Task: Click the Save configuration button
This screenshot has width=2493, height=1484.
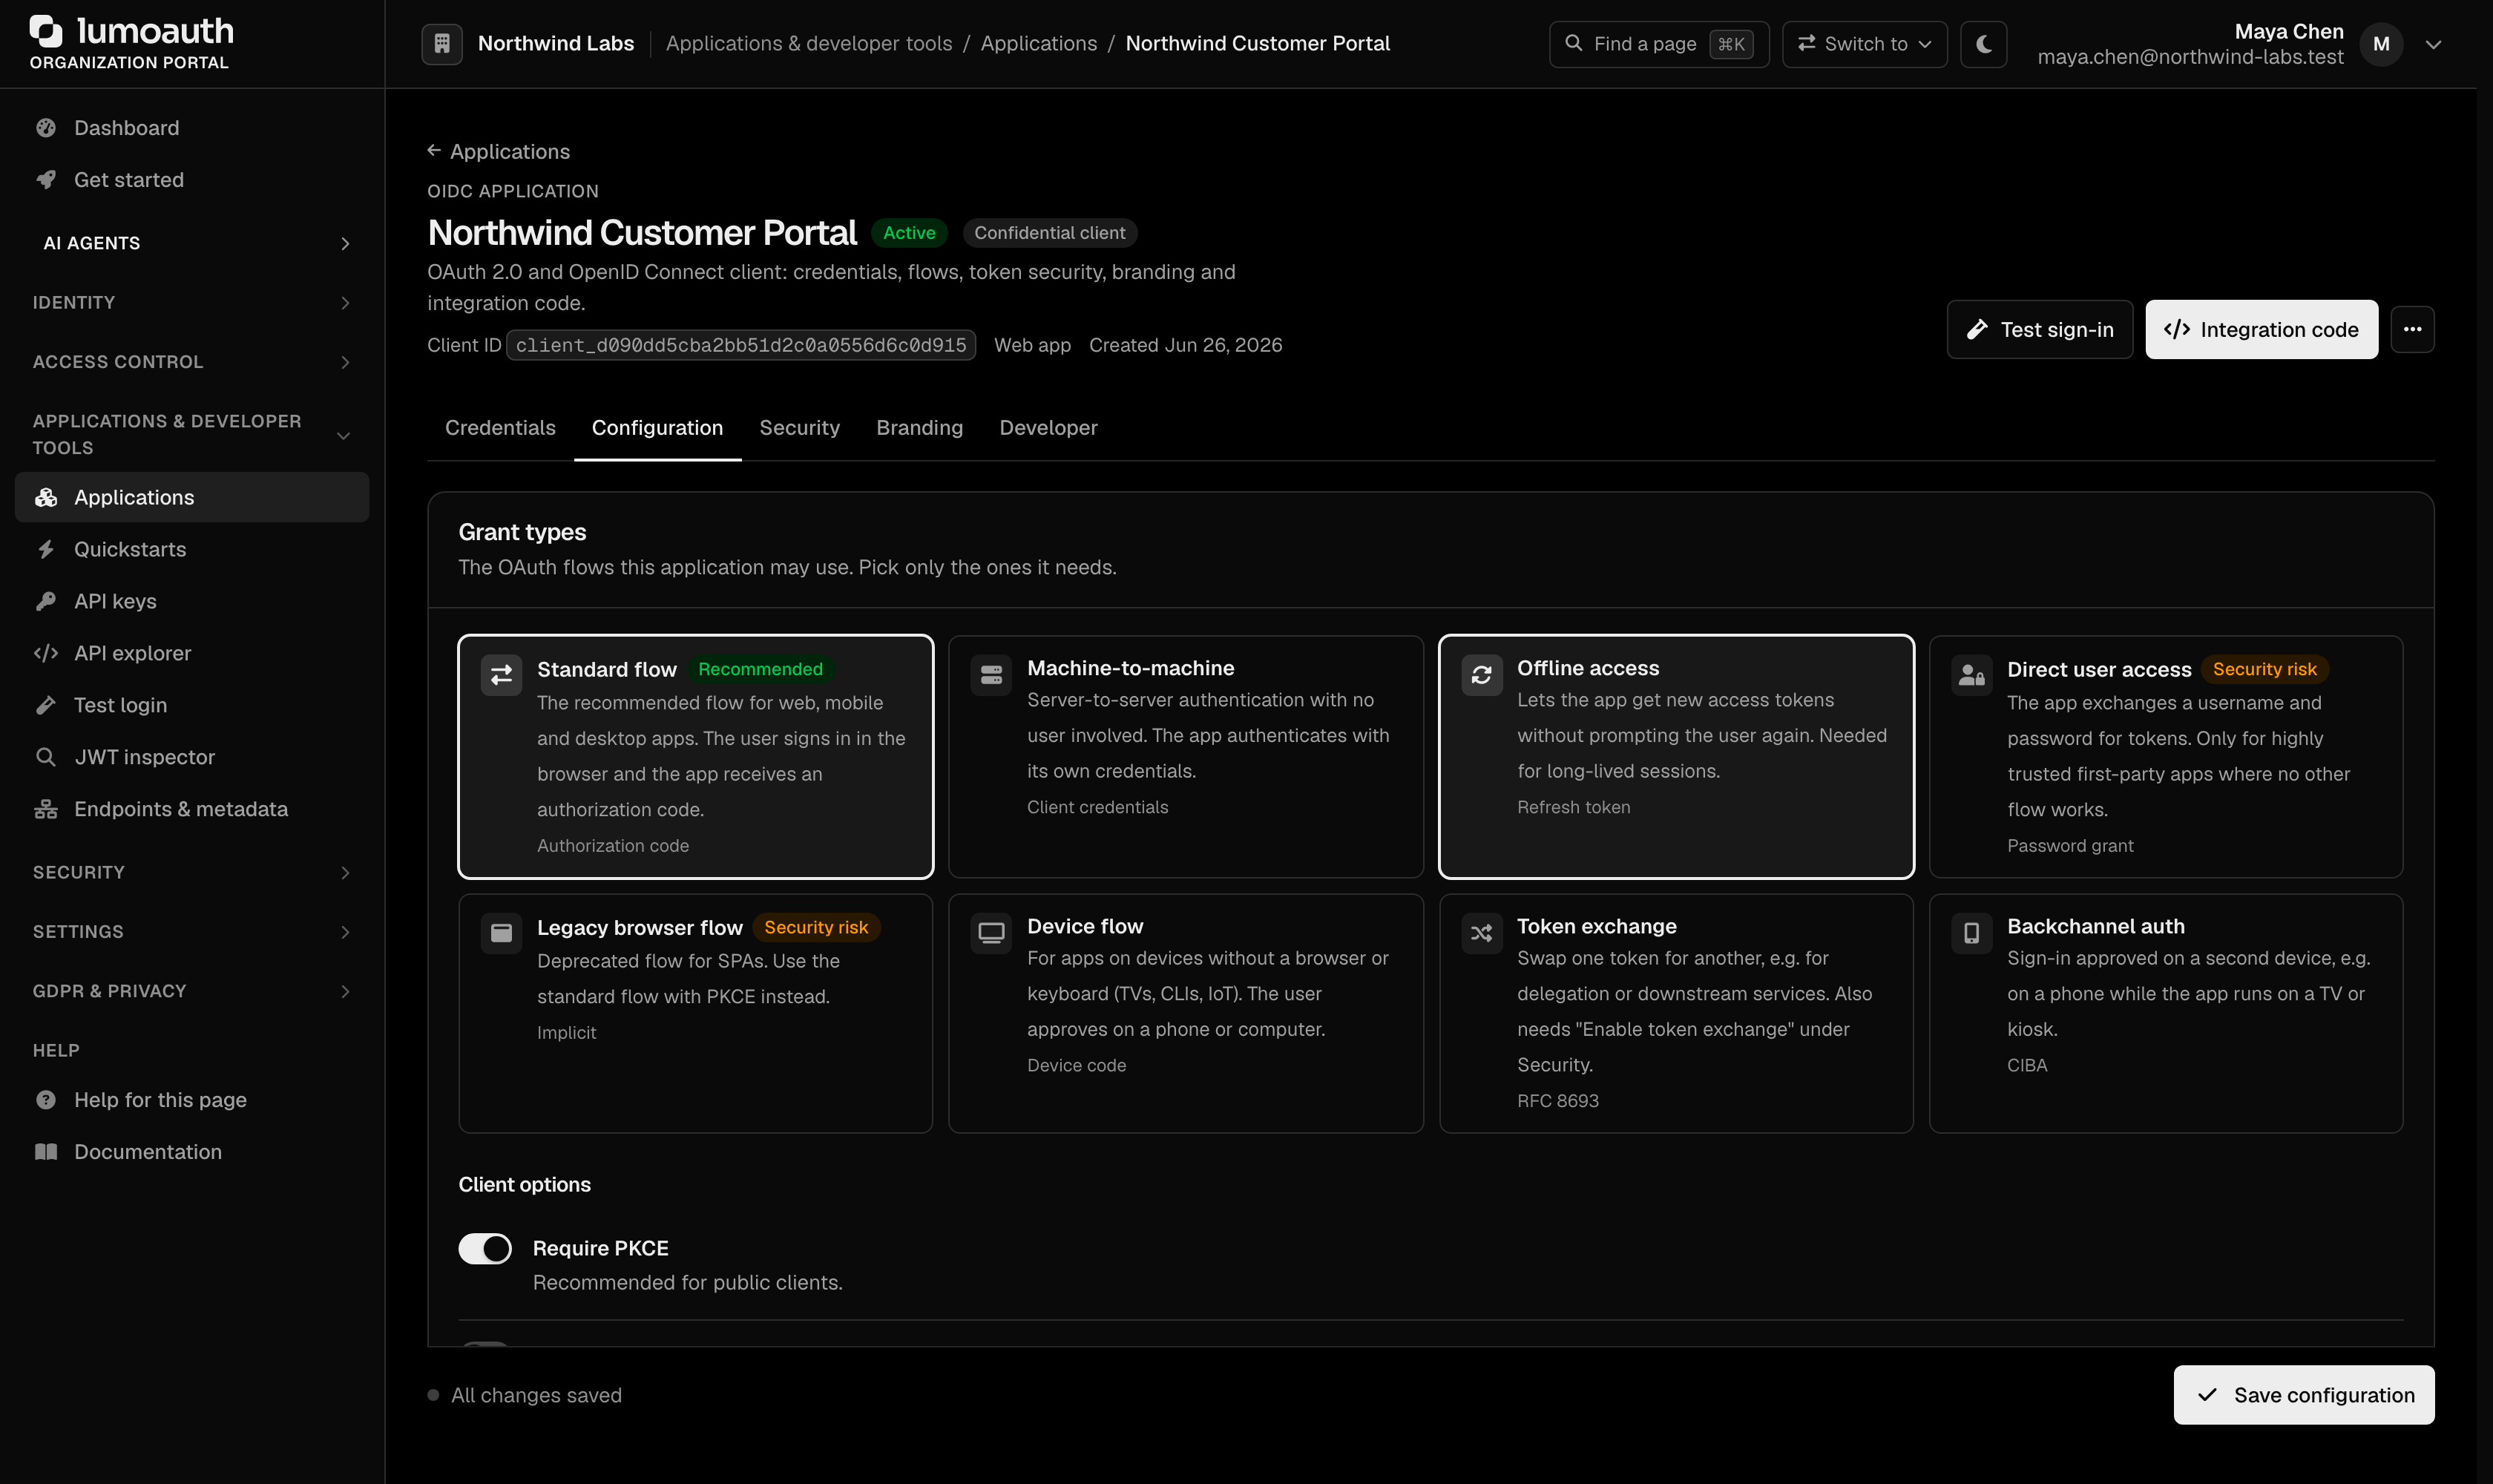Action: tap(2304, 1395)
